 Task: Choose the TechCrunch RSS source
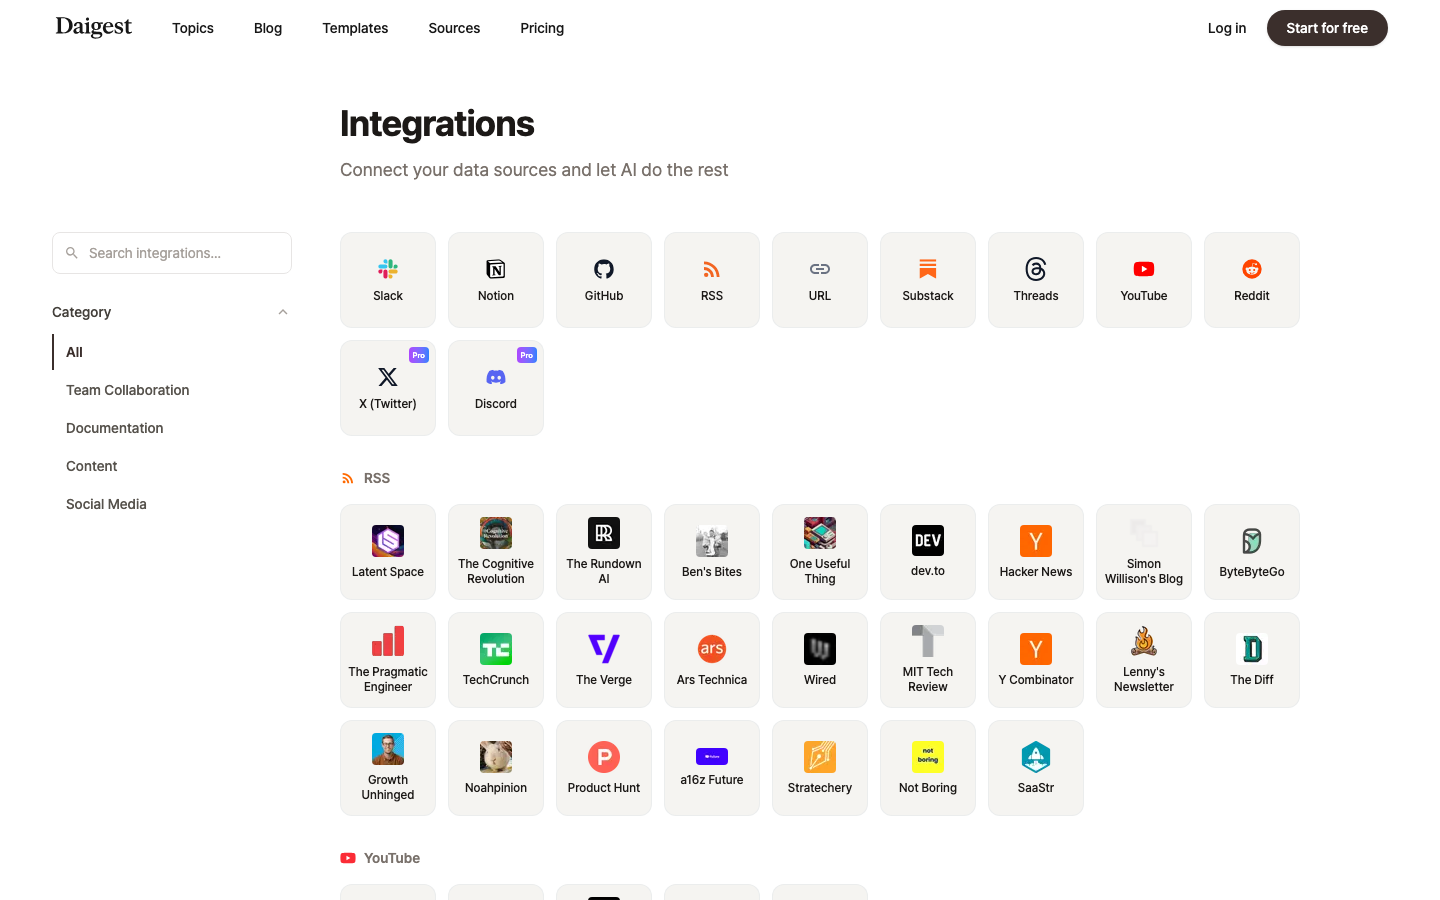(496, 660)
